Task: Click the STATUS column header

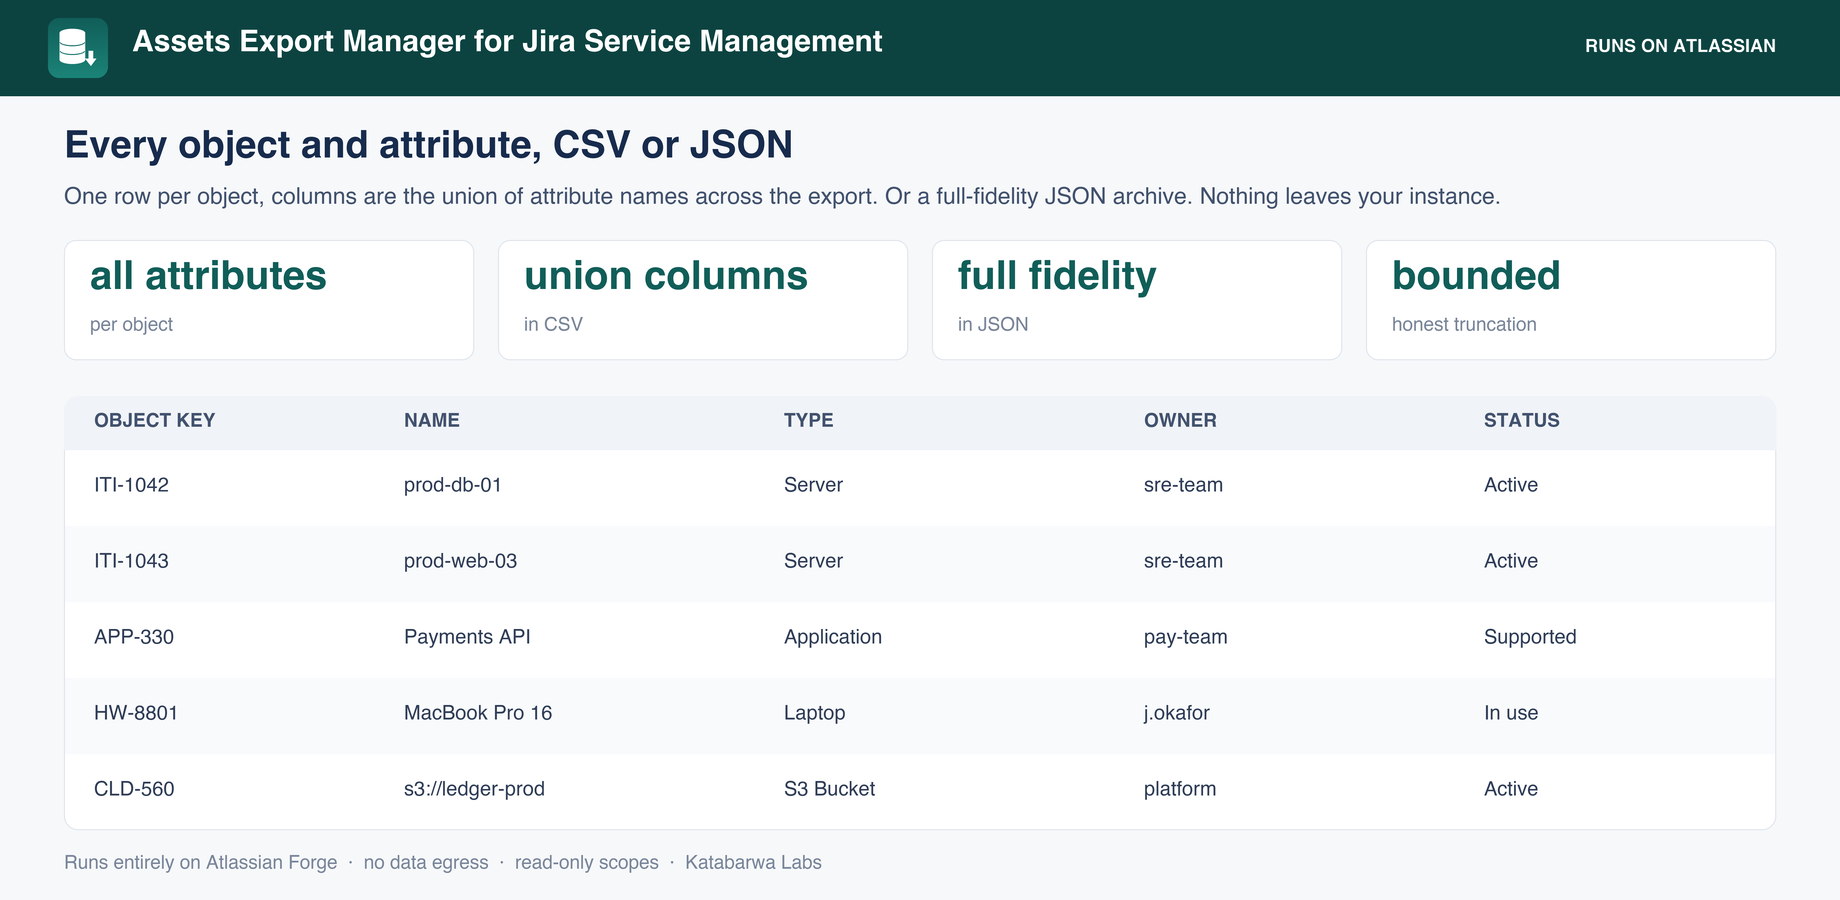Action: (1522, 421)
